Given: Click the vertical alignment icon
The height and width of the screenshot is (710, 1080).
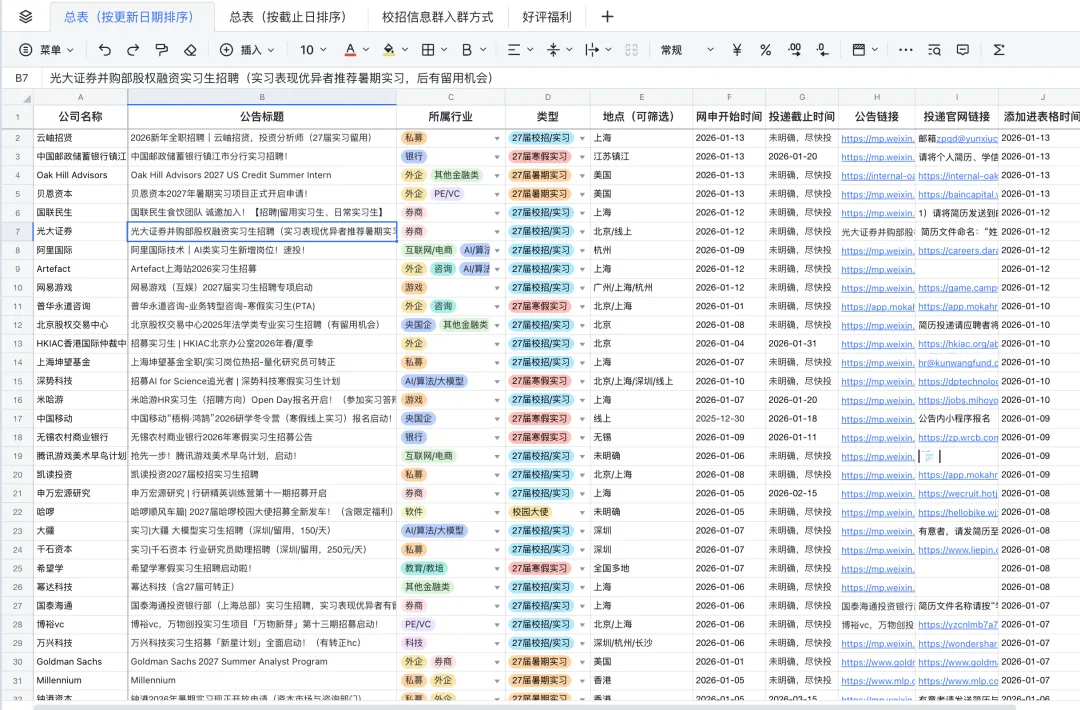Looking at the screenshot, I should click(x=553, y=50).
